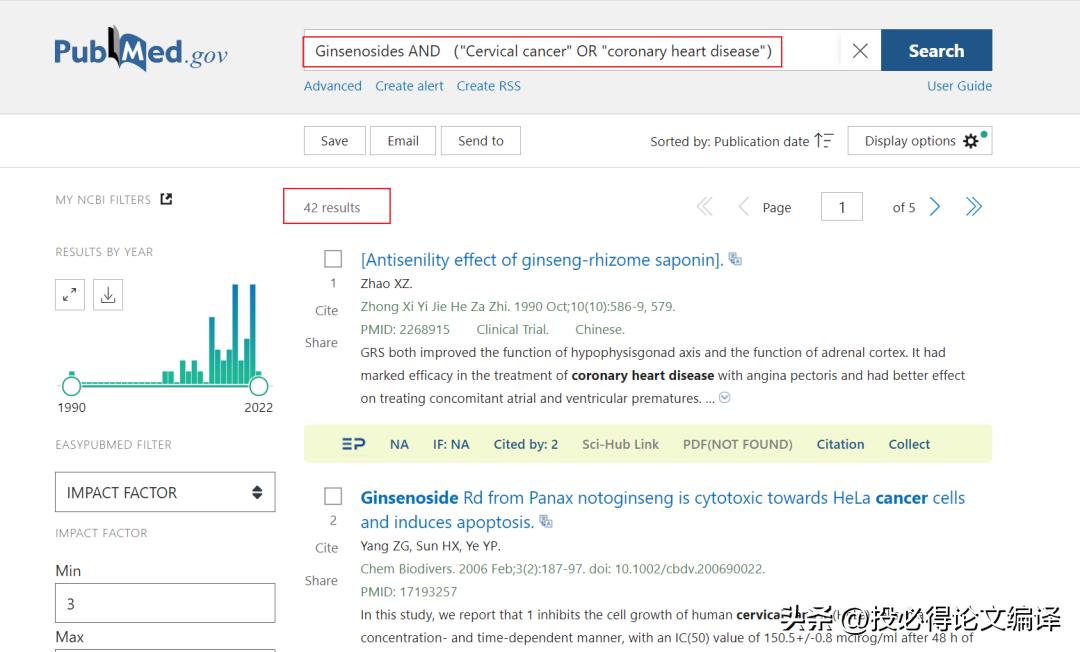The width and height of the screenshot is (1080, 652).
Task: Click the EasyPubMed EP icon in the bar
Action: 353,444
